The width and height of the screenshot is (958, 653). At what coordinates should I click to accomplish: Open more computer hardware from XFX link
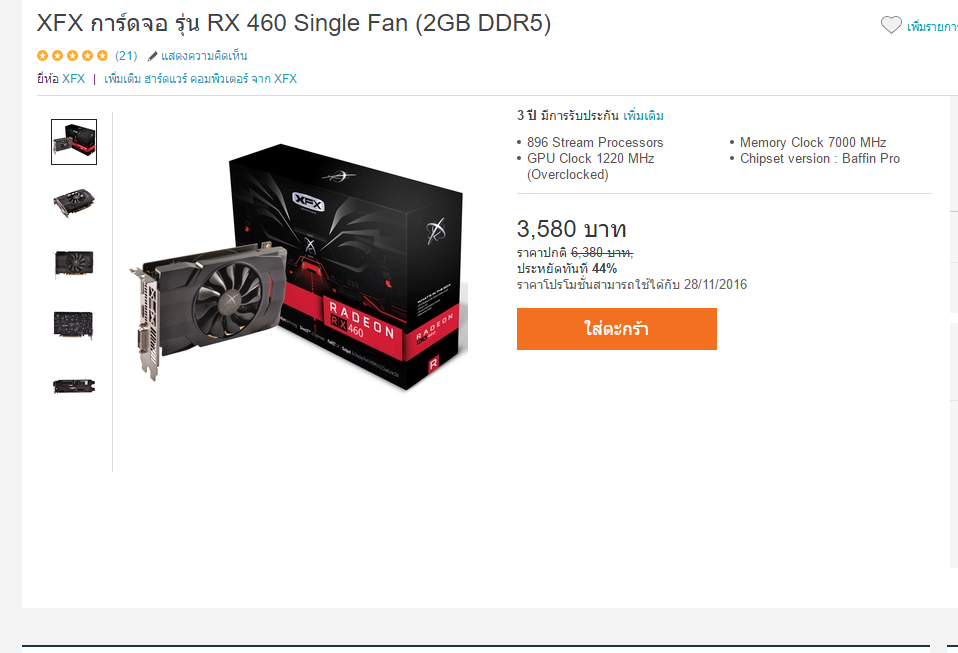pyautogui.click(x=200, y=79)
